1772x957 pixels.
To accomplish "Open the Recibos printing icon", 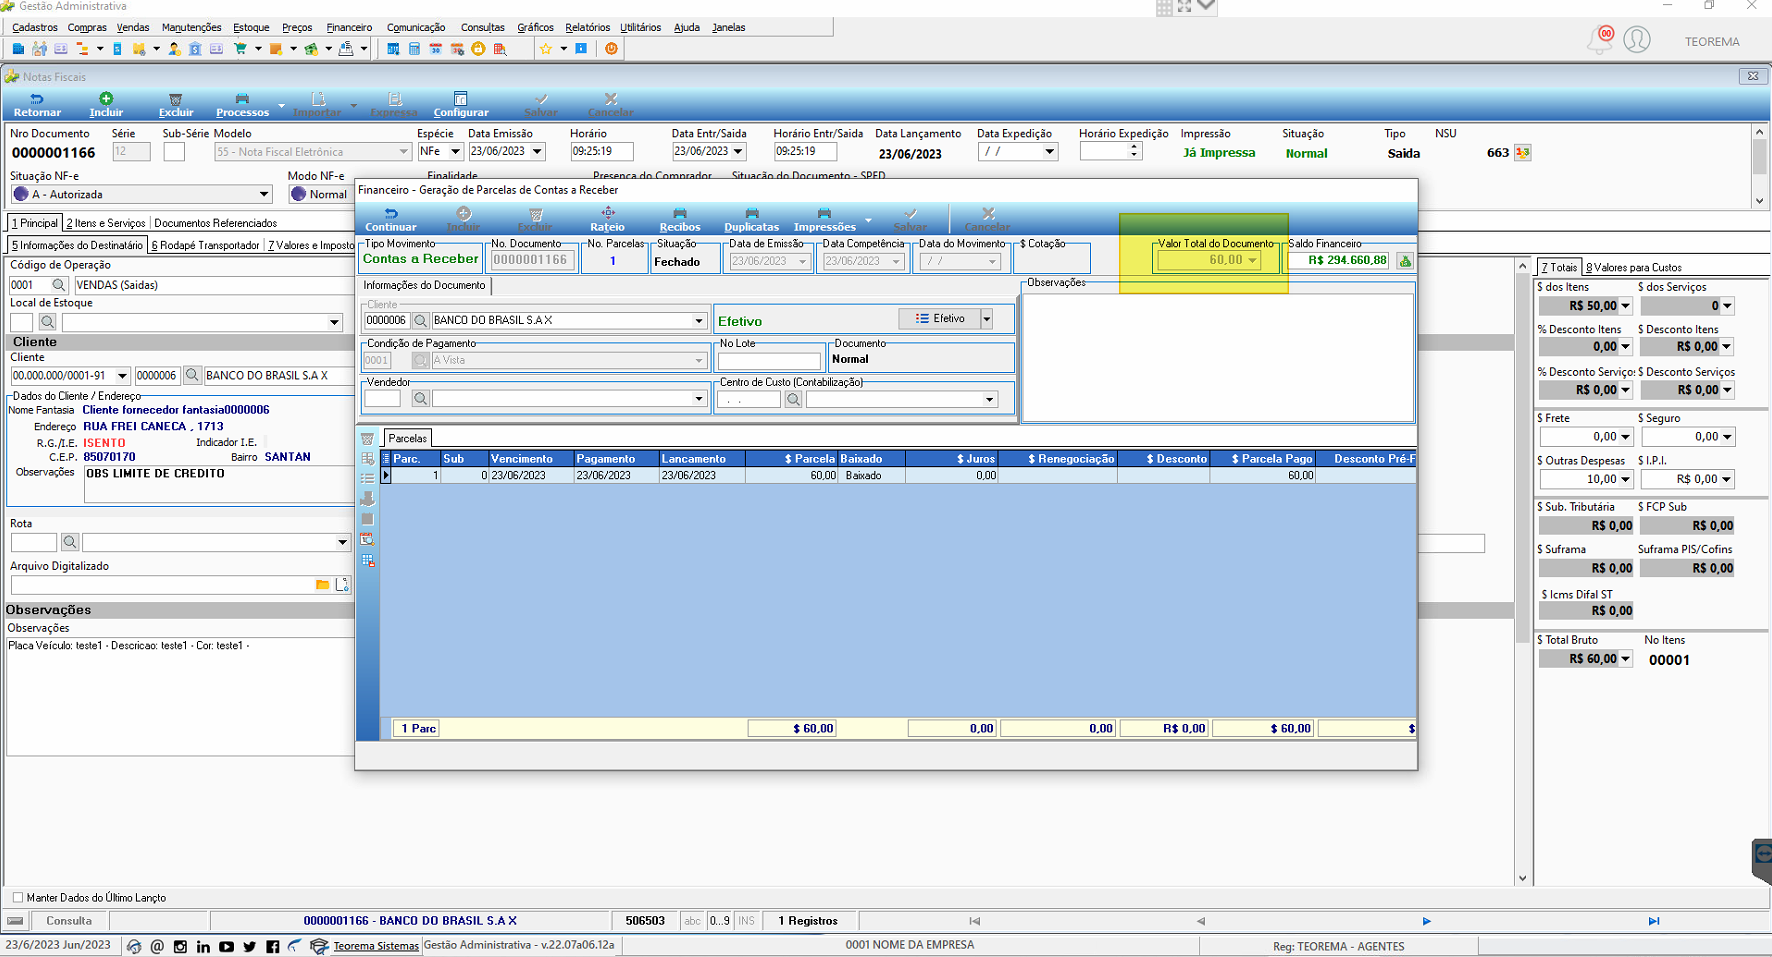I will tap(679, 213).
